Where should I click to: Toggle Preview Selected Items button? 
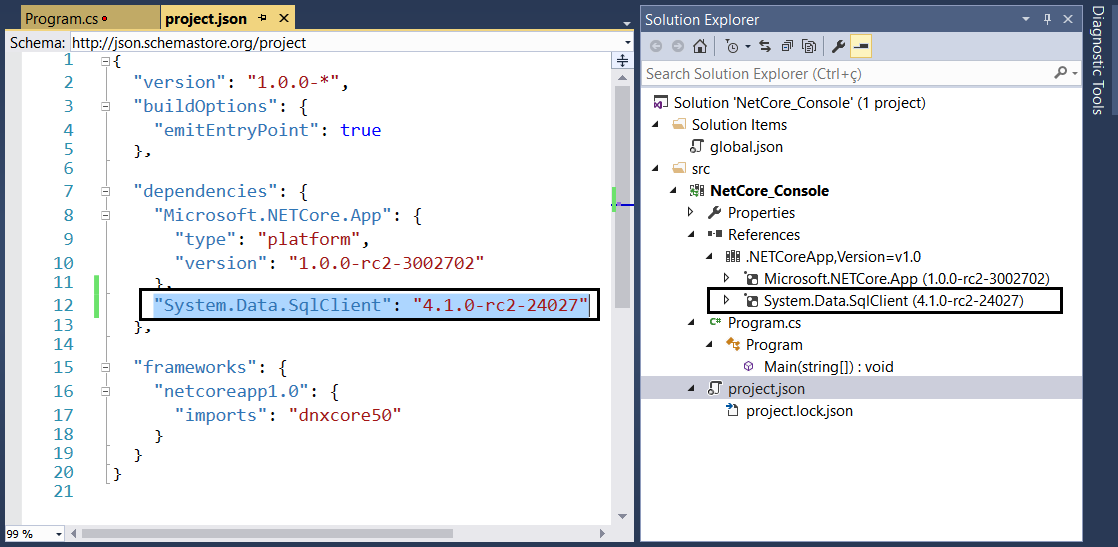coord(861,46)
